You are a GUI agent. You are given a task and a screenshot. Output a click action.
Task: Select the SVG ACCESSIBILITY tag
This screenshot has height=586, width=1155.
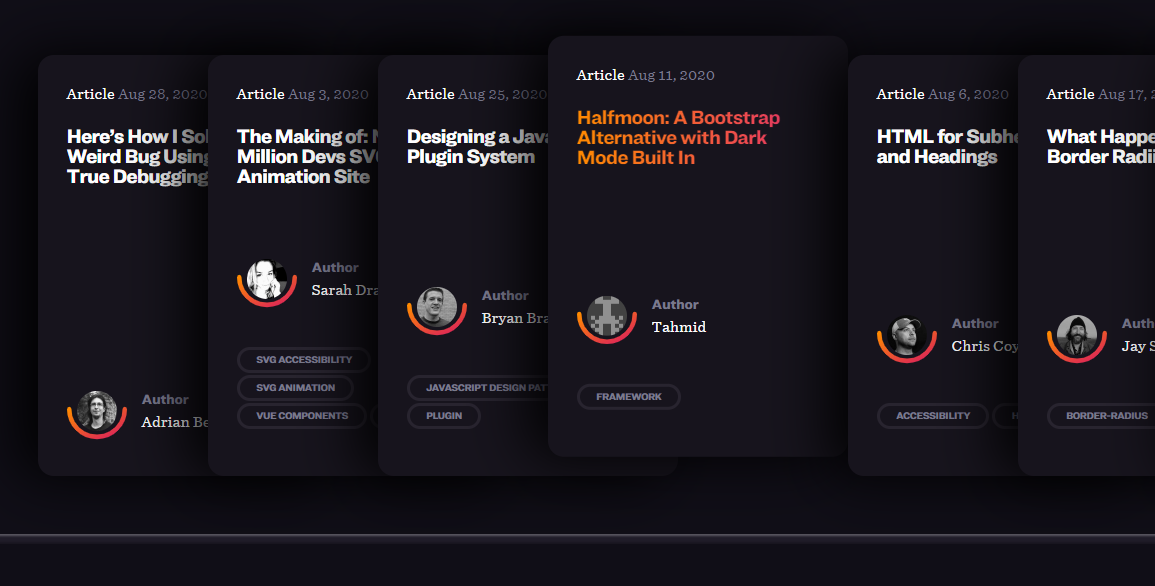coord(304,360)
